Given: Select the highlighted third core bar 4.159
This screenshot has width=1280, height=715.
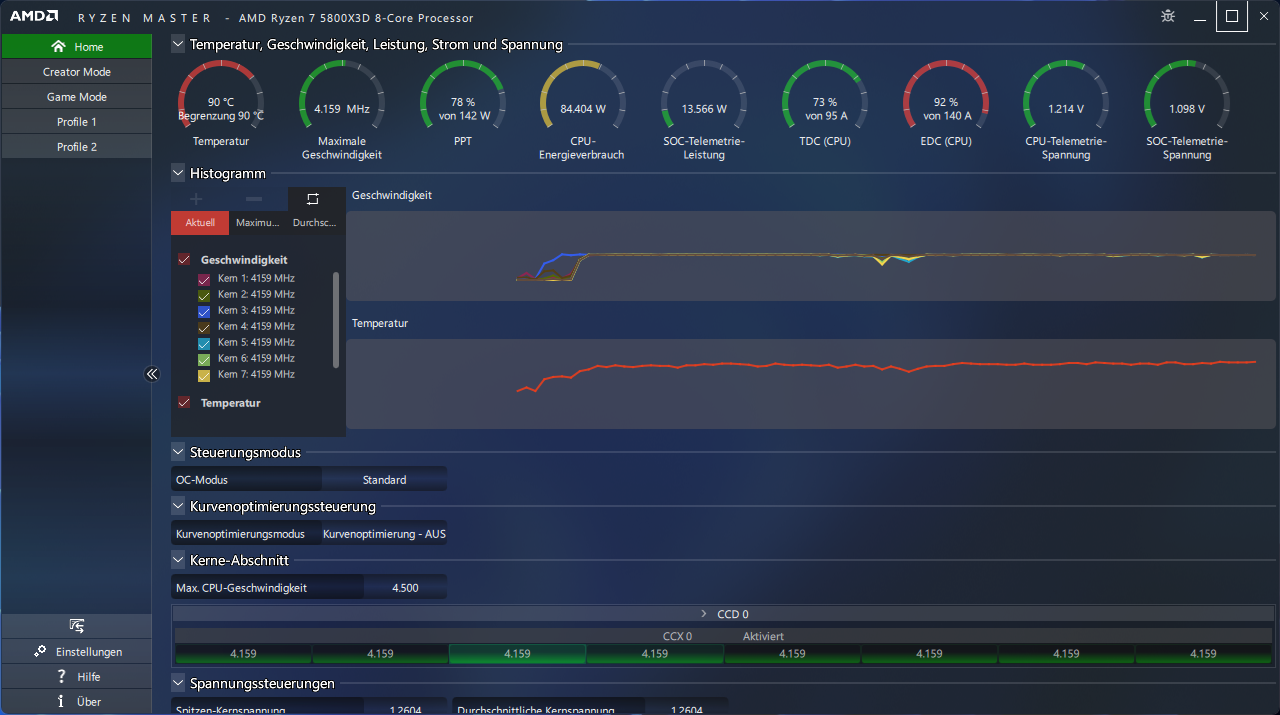Looking at the screenshot, I should [517, 654].
